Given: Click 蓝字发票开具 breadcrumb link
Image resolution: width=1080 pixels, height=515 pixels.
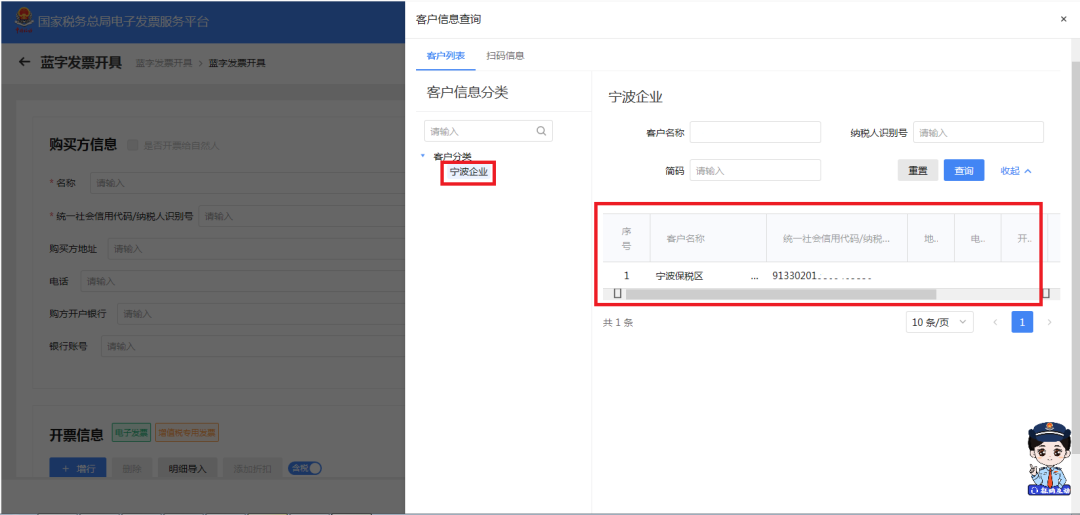Looking at the screenshot, I should tap(164, 63).
